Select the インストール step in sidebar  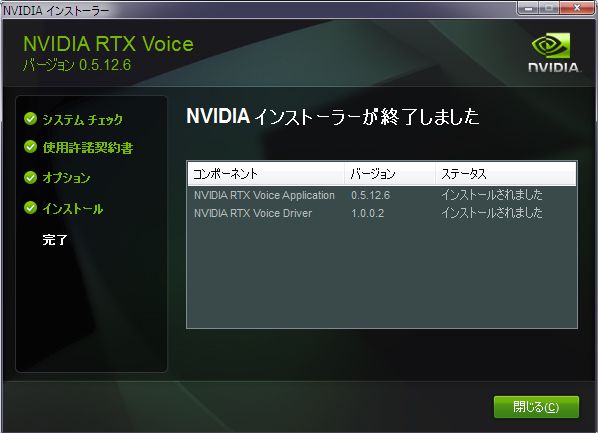coord(73,209)
